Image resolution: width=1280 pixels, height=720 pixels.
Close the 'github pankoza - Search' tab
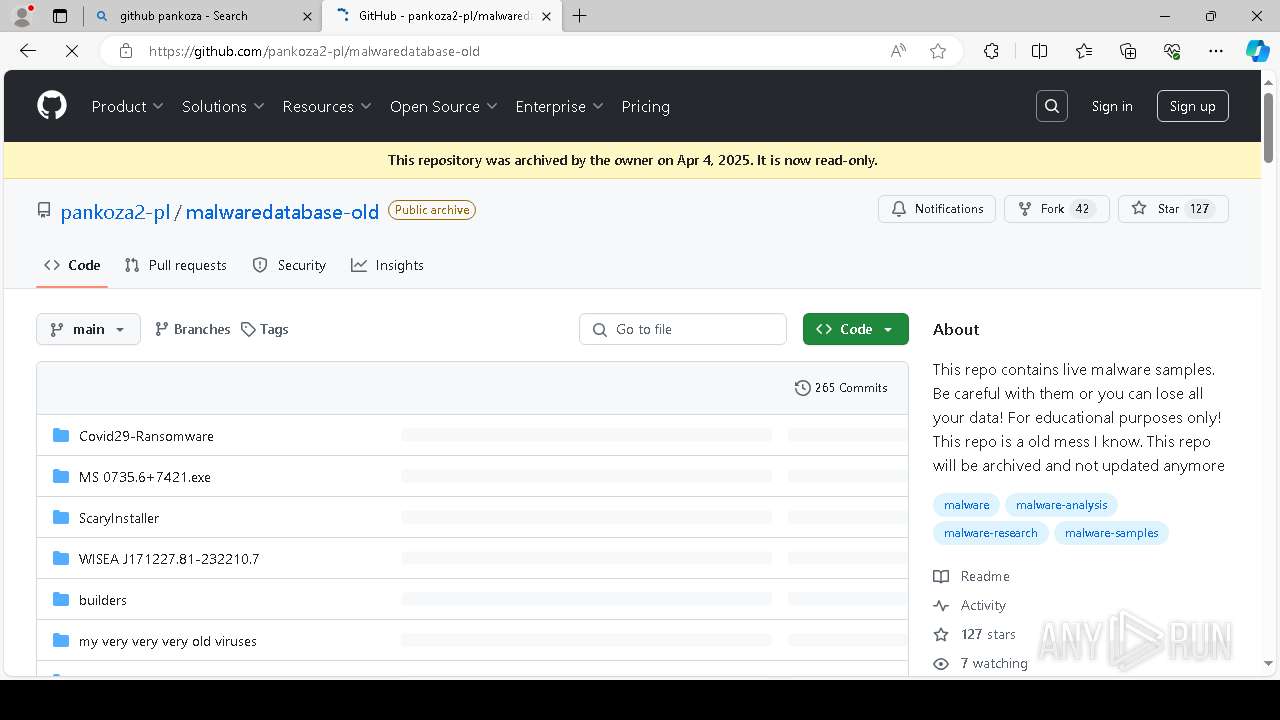point(307,16)
